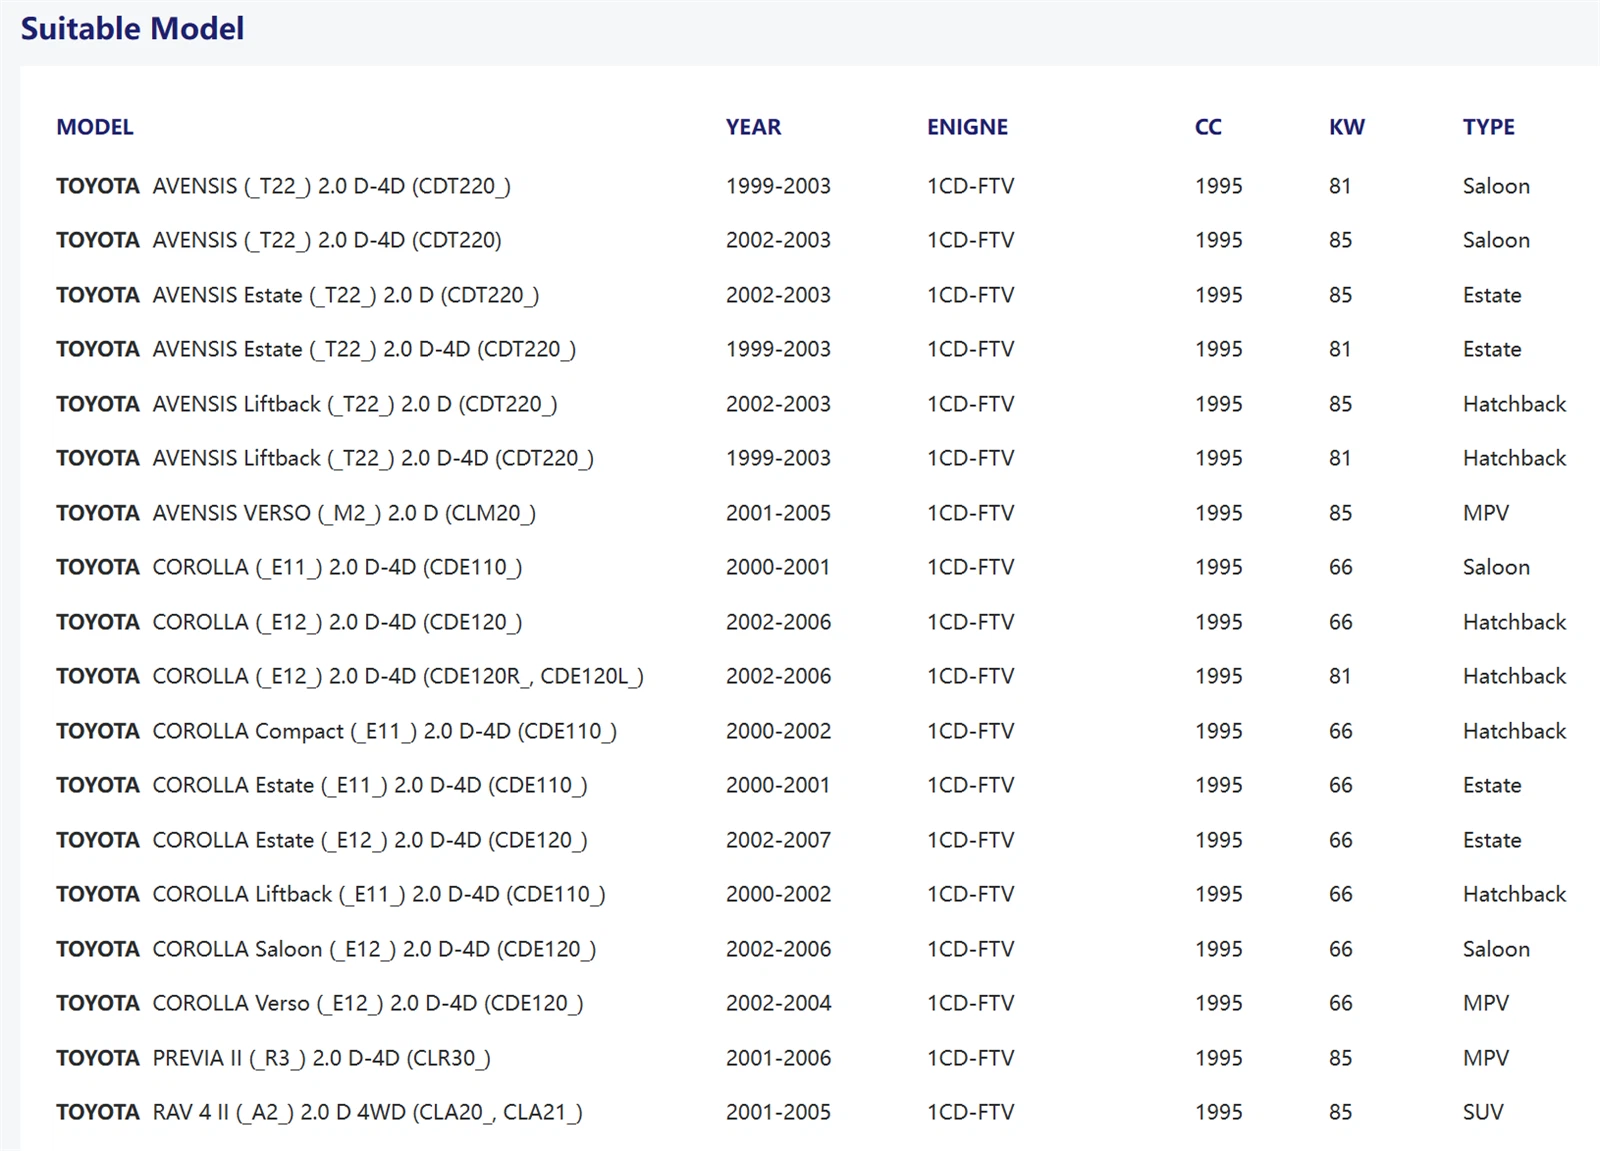Click Hatchback type in COROLLA Liftback row

(x=1514, y=894)
